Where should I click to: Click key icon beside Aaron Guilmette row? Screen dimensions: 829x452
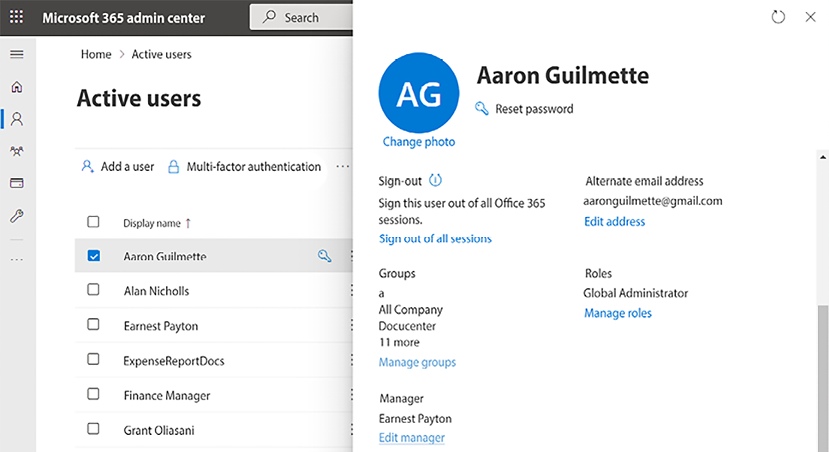click(324, 257)
